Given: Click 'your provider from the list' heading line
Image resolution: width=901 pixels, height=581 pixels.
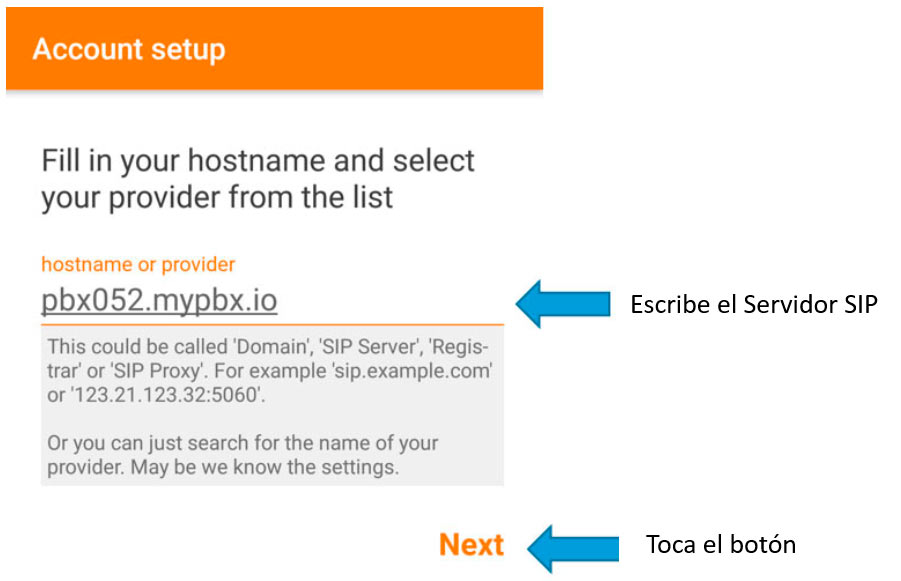Looking at the screenshot, I should coord(217,197).
